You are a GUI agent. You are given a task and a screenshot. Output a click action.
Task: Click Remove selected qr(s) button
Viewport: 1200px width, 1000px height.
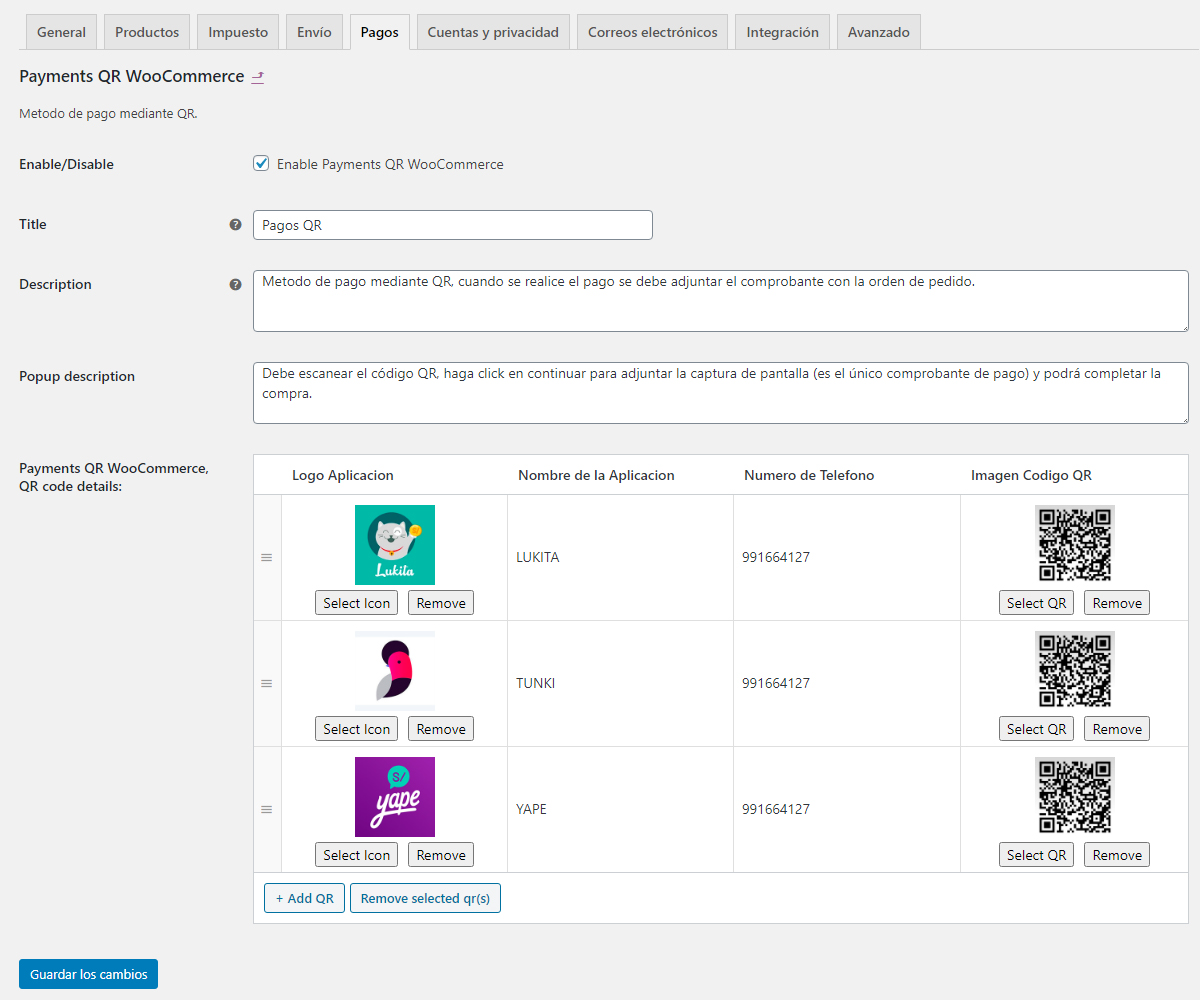click(x=425, y=898)
